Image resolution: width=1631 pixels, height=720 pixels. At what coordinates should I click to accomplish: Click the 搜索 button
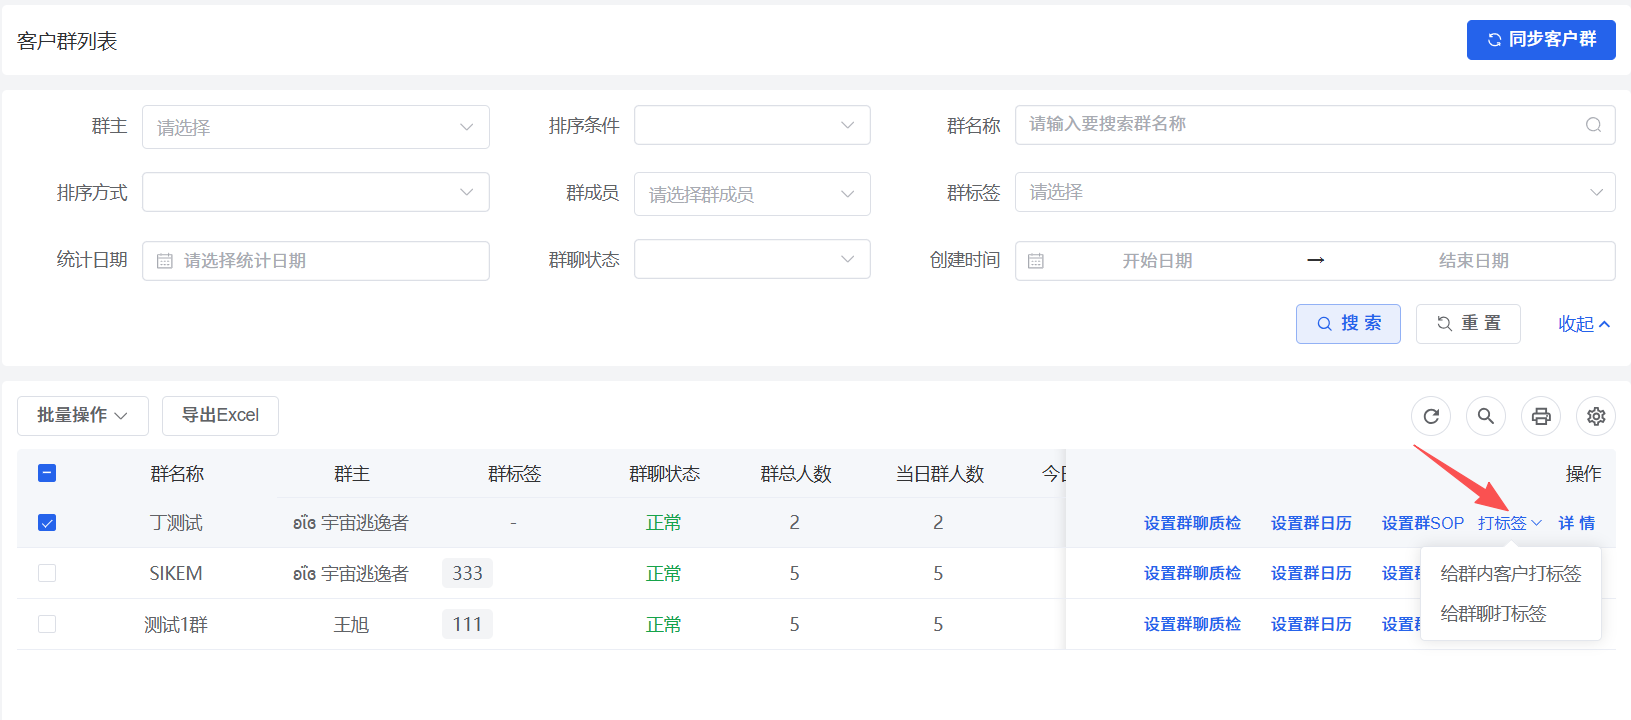[x=1348, y=324]
